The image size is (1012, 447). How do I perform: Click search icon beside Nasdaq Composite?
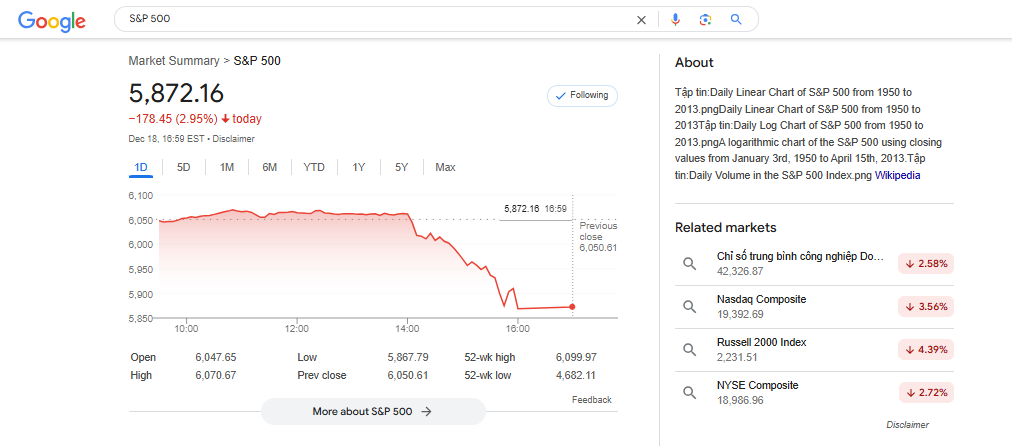click(x=689, y=306)
